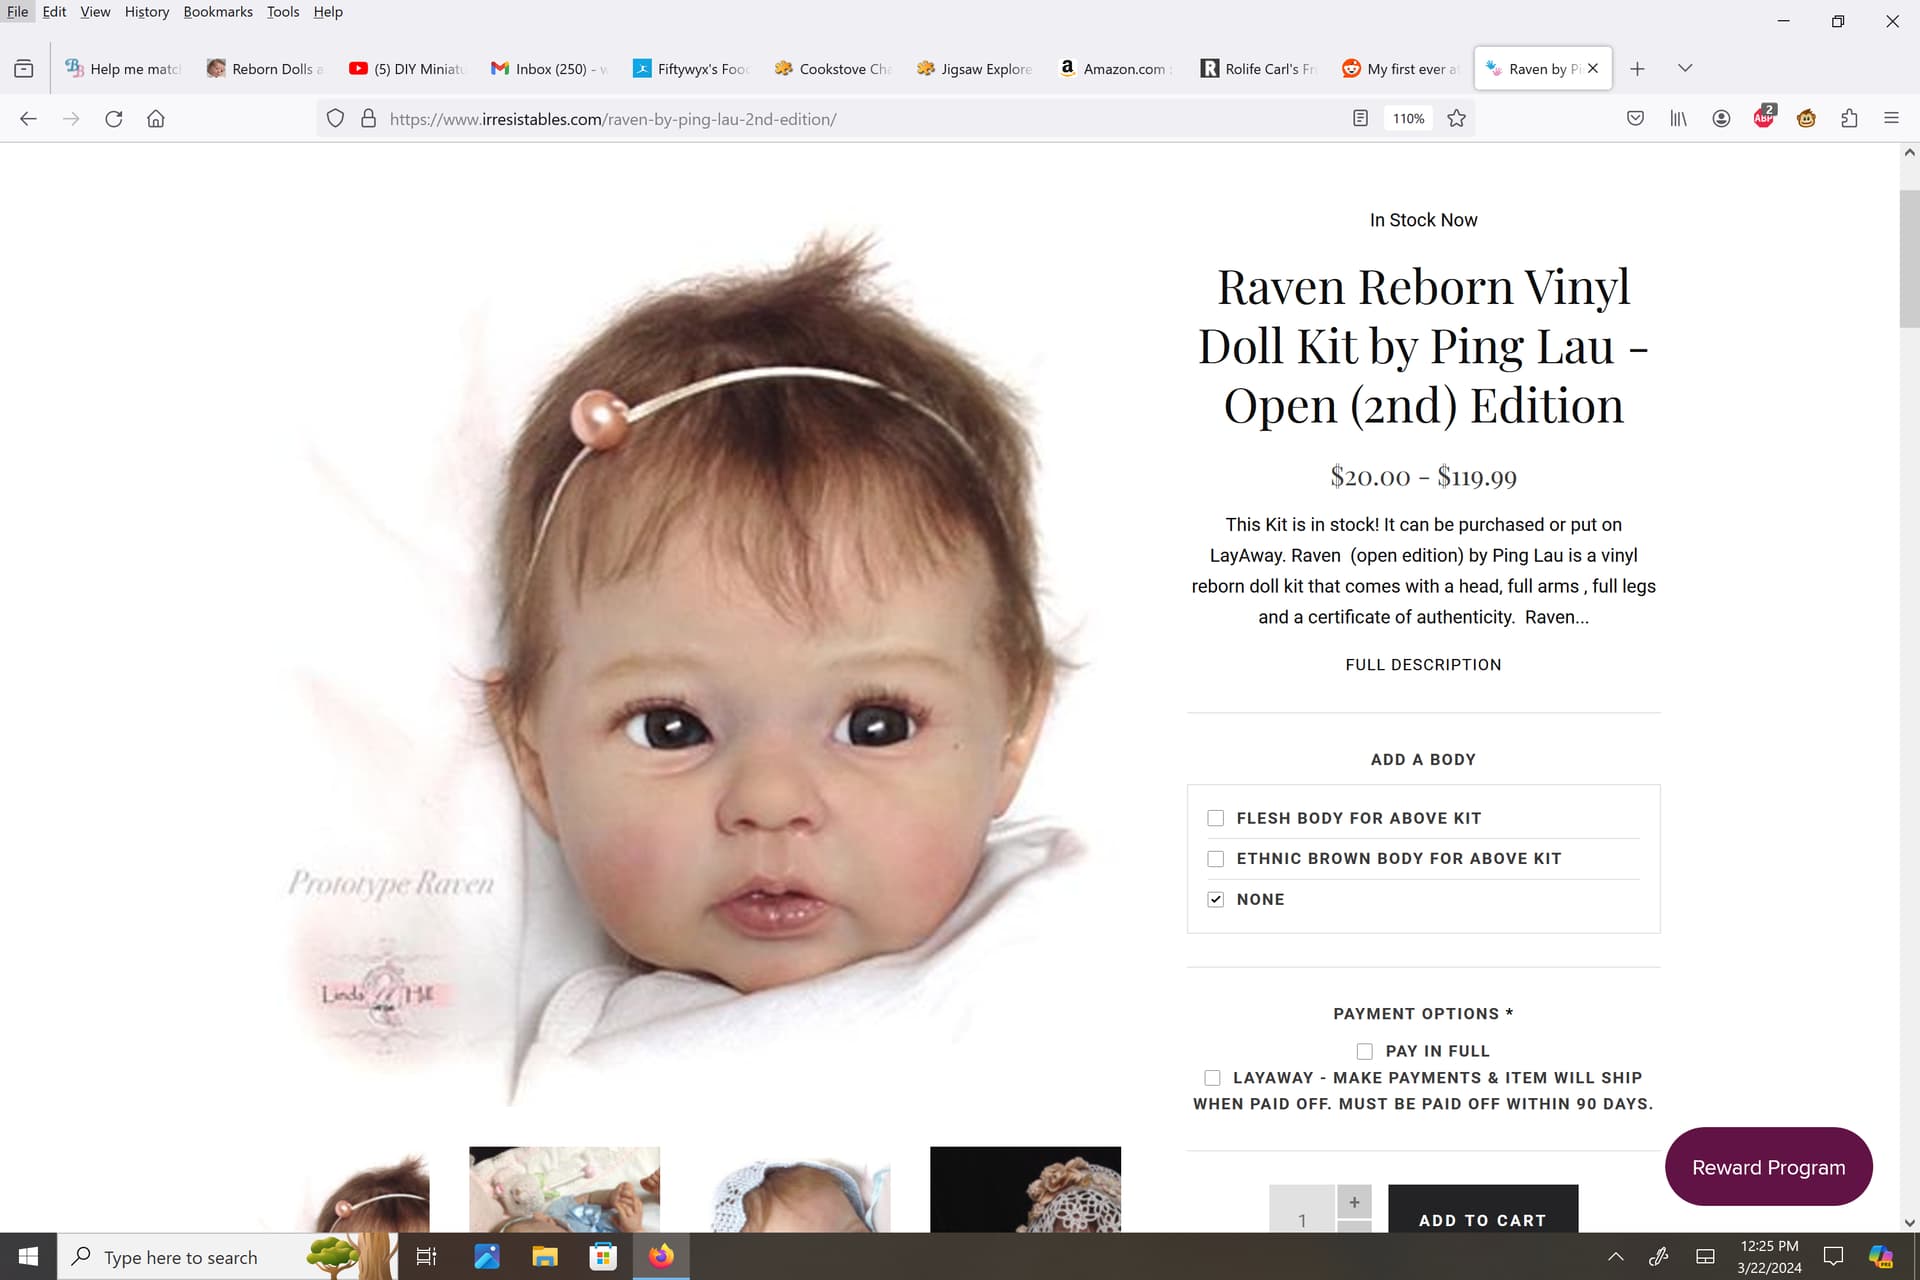This screenshot has width=1920, height=1280.
Task: Show hidden system tray icons
Action: (1615, 1257)
